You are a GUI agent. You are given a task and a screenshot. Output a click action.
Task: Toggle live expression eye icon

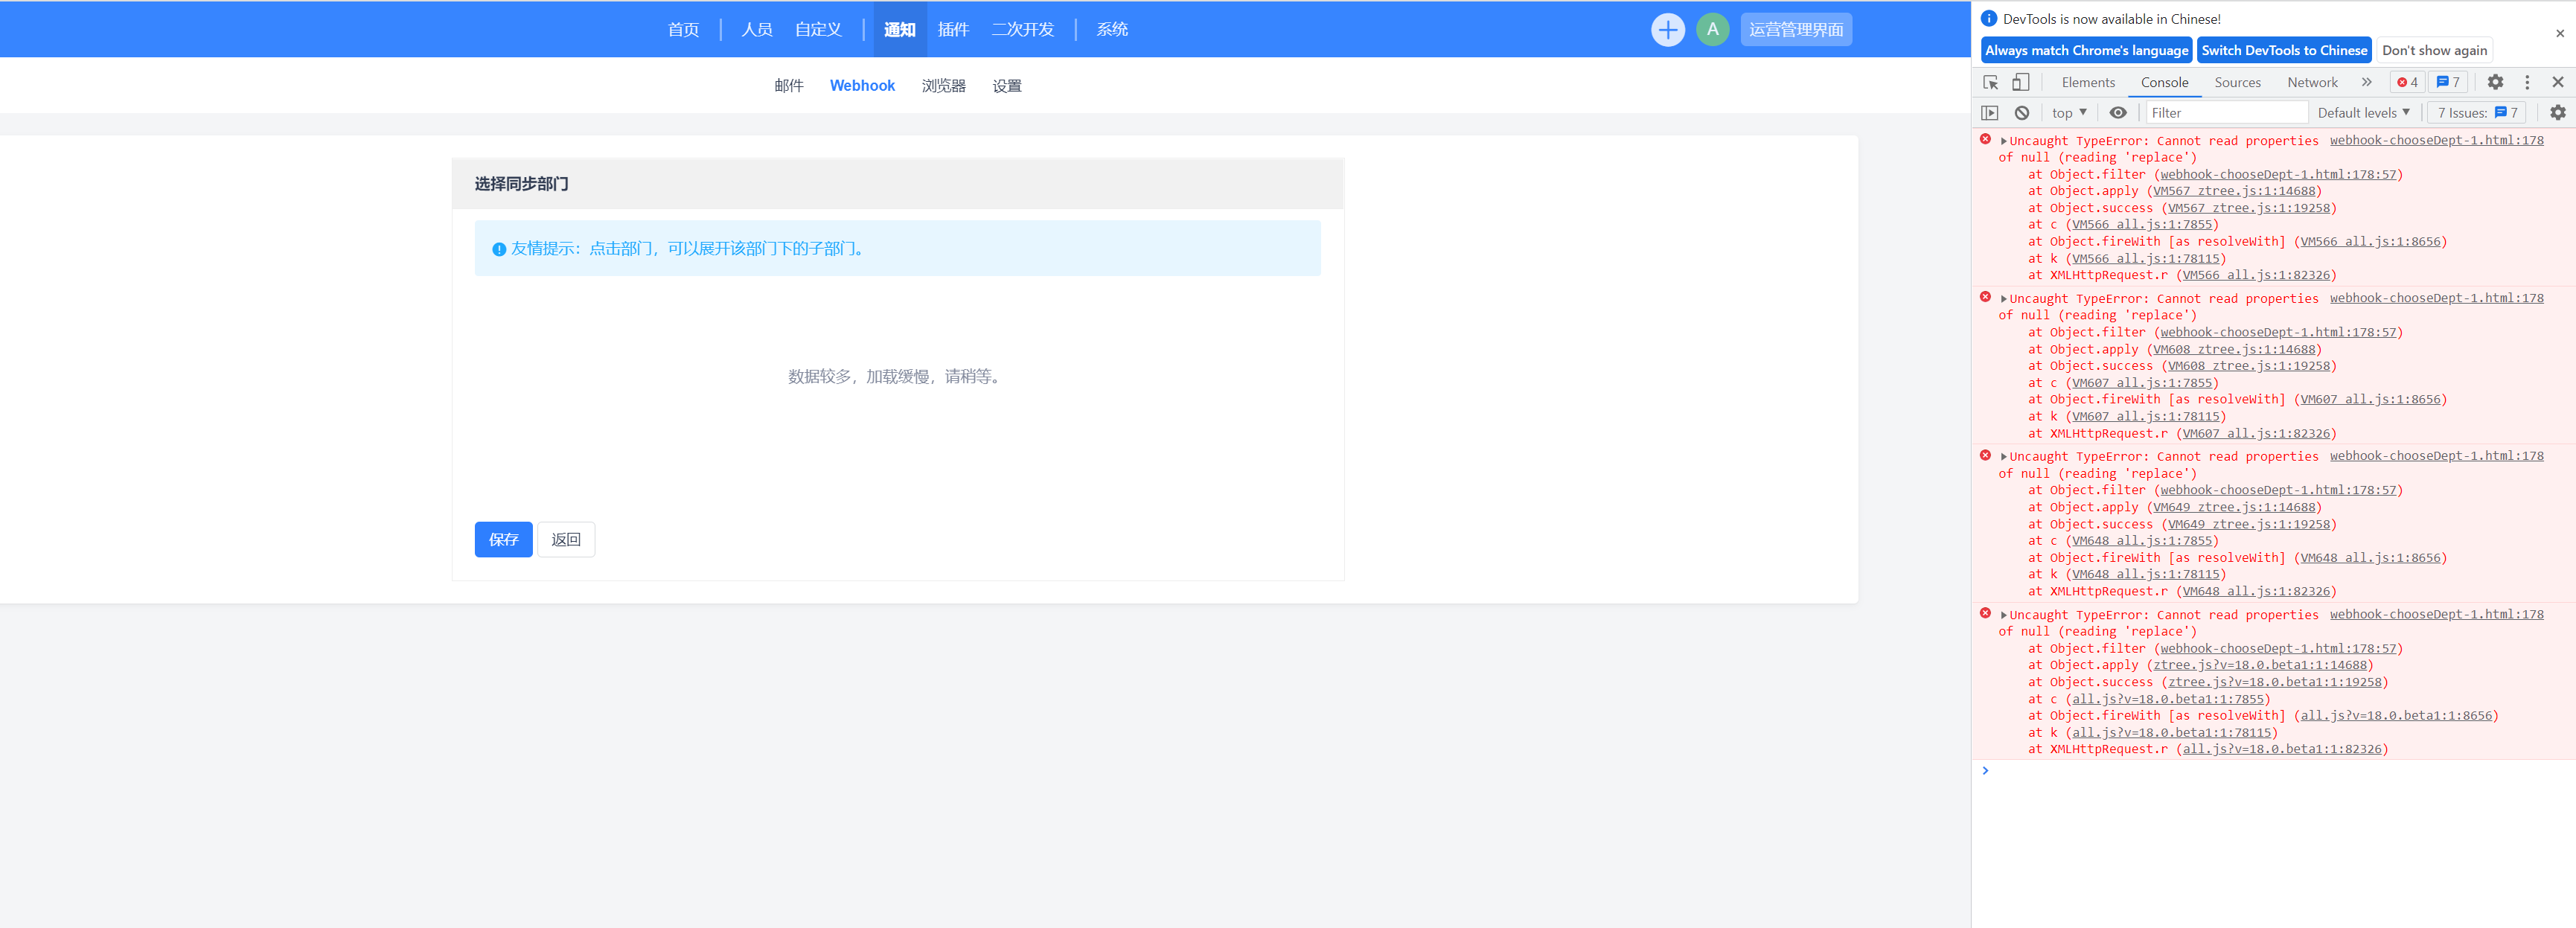[x=2118, y=113]
